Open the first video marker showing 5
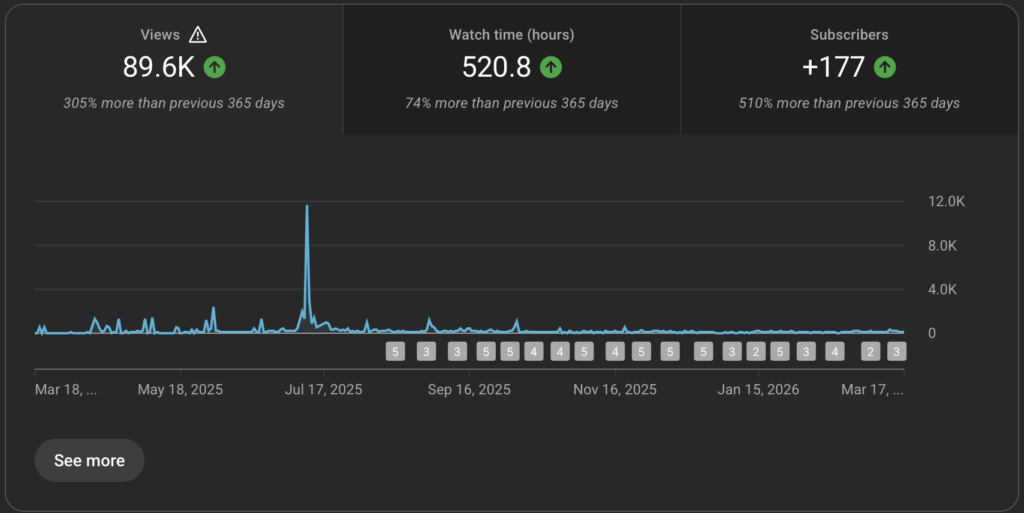Viewport: 1024px width, 513px height. (395, 351)
